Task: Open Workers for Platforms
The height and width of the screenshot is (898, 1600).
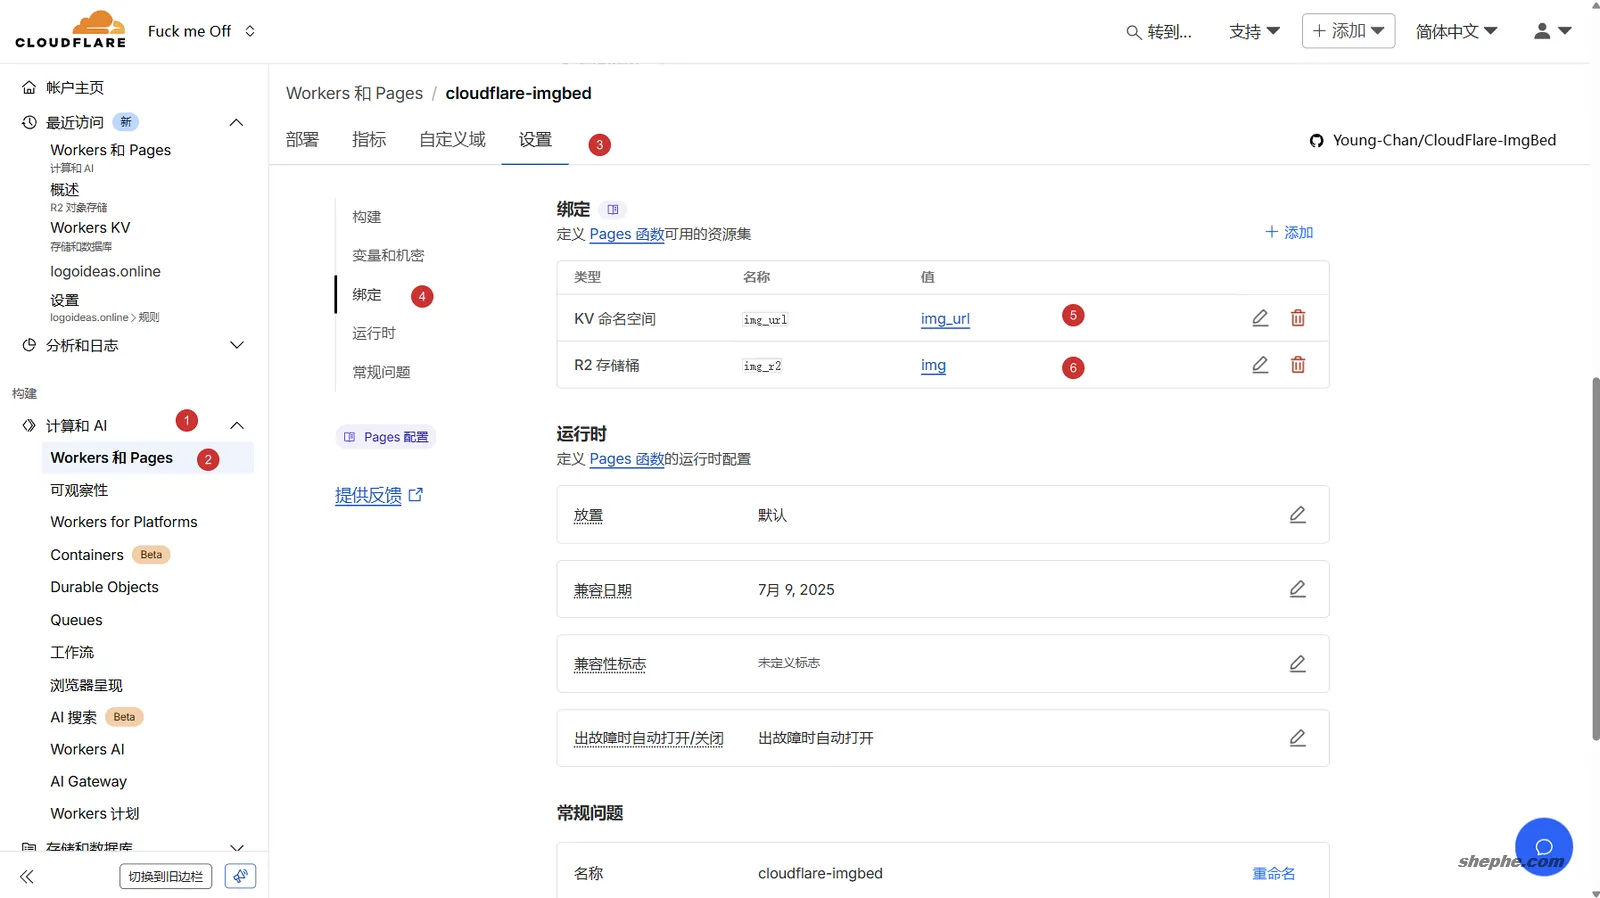Action: pos(124,522)
